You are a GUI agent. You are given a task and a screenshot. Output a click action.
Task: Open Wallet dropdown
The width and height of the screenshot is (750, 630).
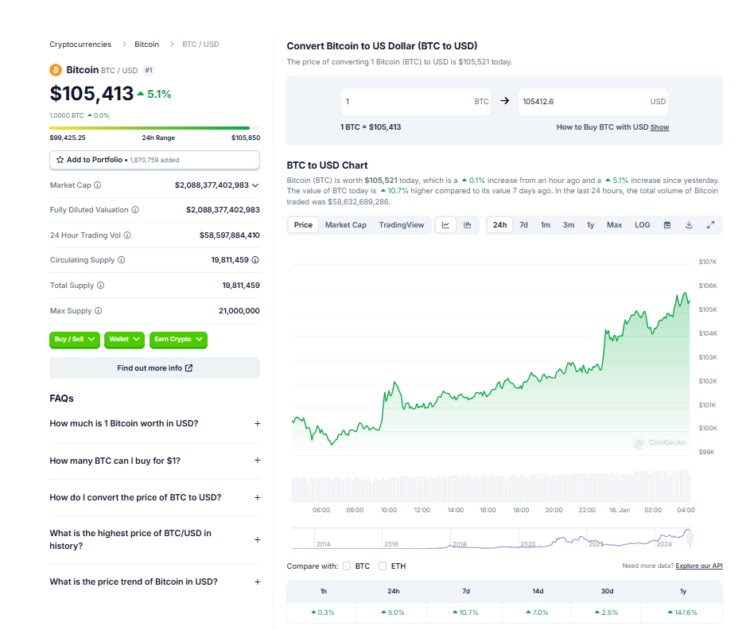tap(124, 340)
